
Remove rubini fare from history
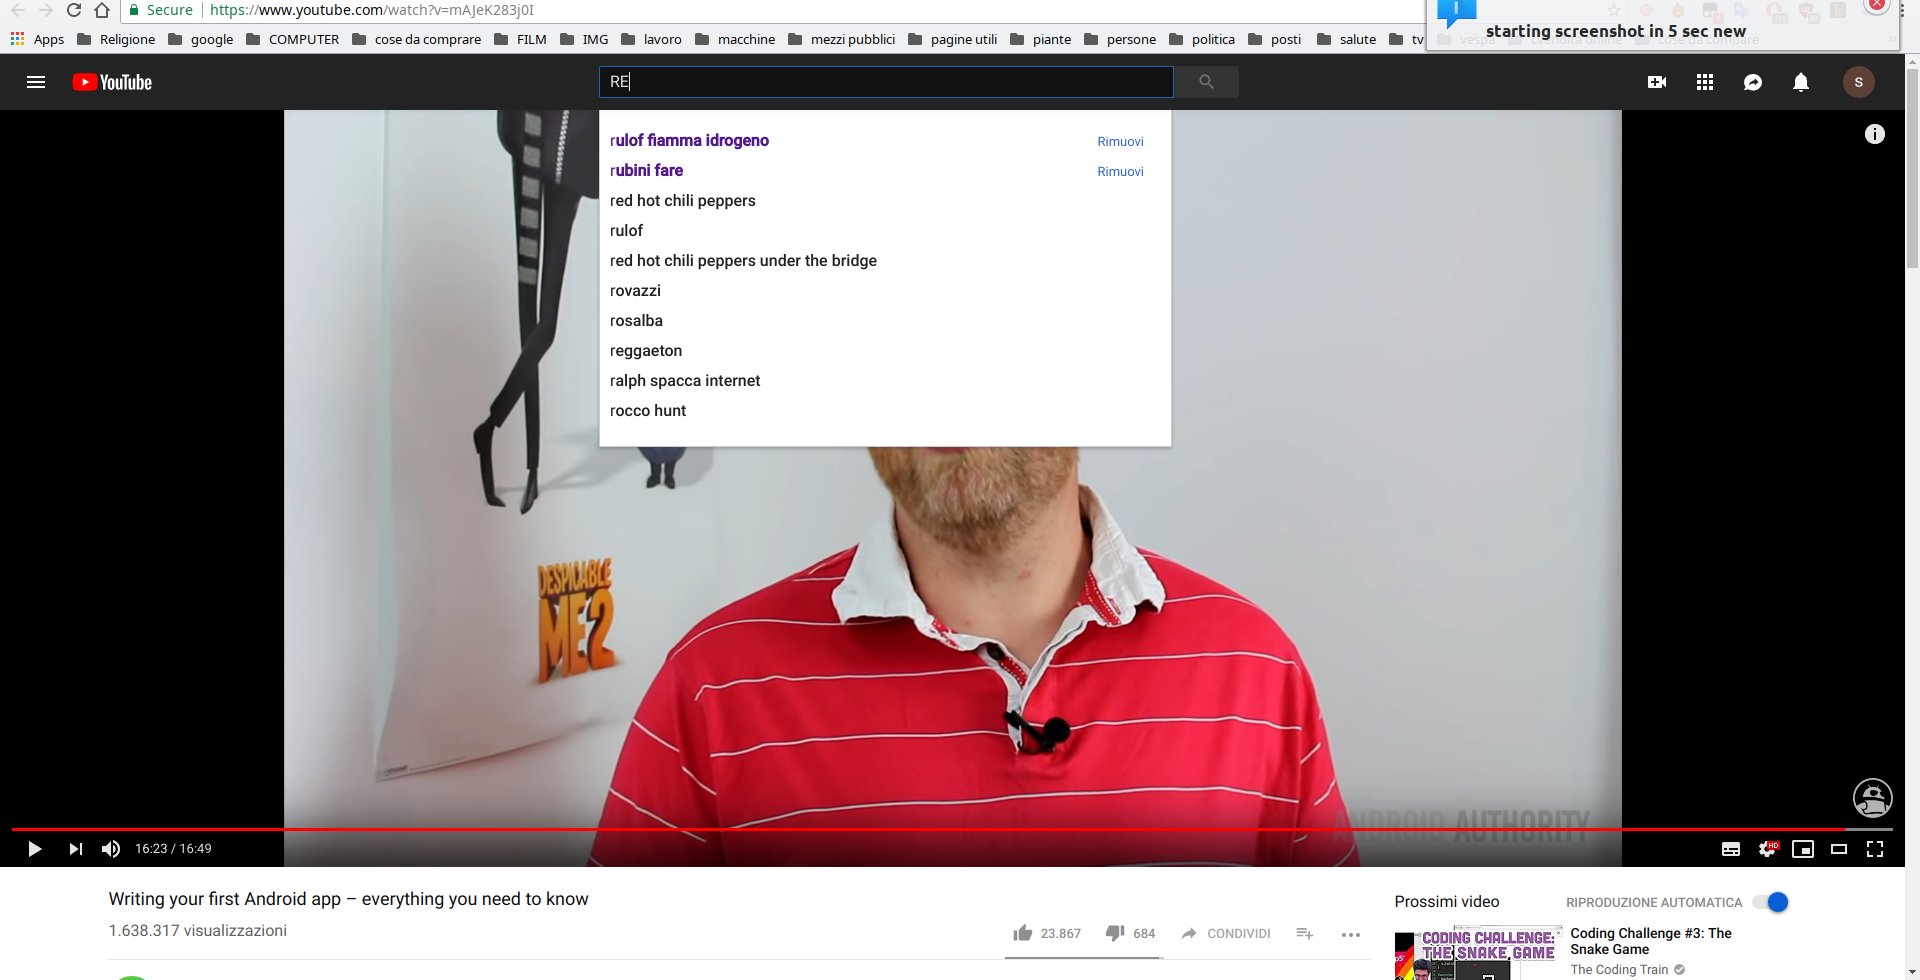click(1120, 172)
